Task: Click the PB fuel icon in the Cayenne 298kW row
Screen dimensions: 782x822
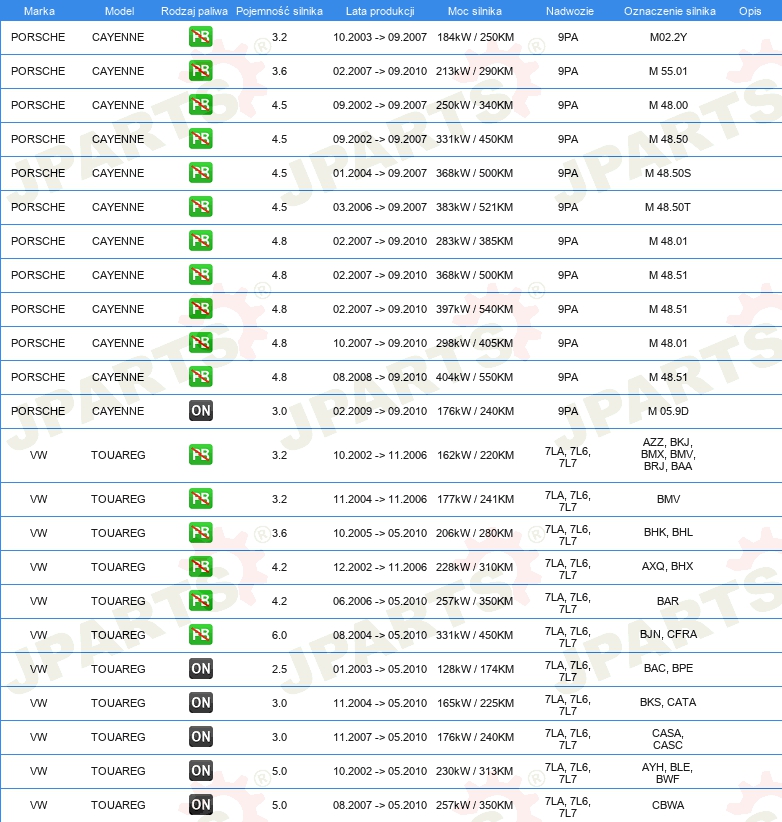Action: 201,343
